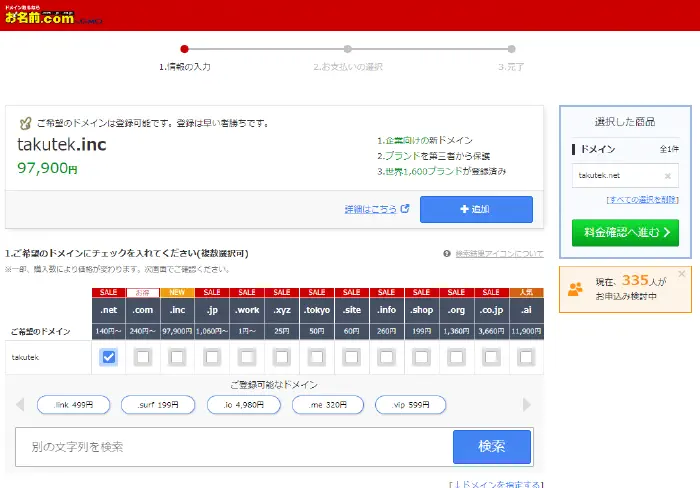
Task: Click the takutek row label
Action: [x=25, y=357]
